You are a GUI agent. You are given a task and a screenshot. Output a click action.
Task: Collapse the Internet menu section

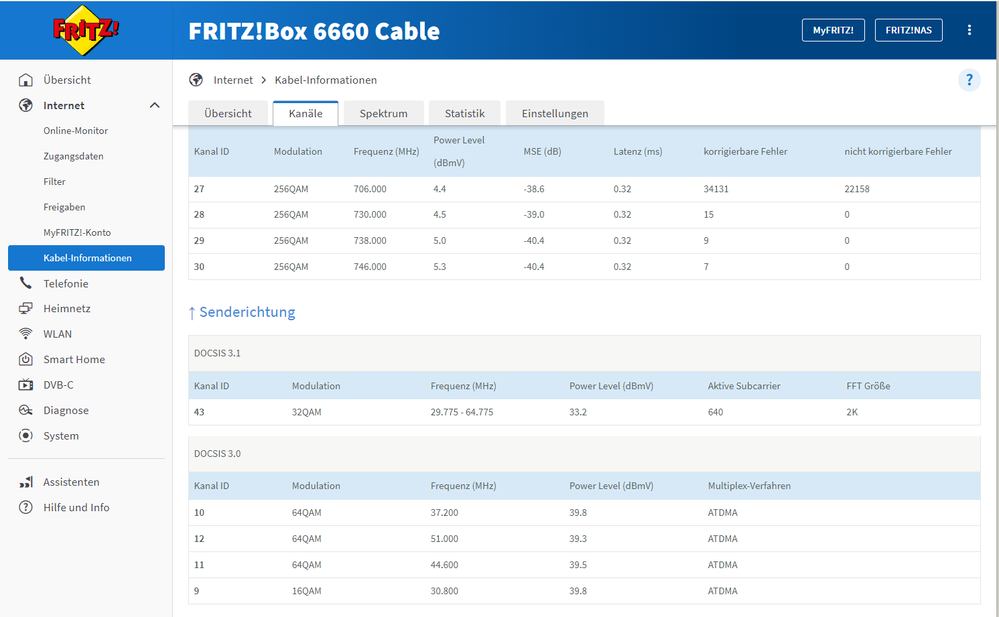click(x=154, y=105)
